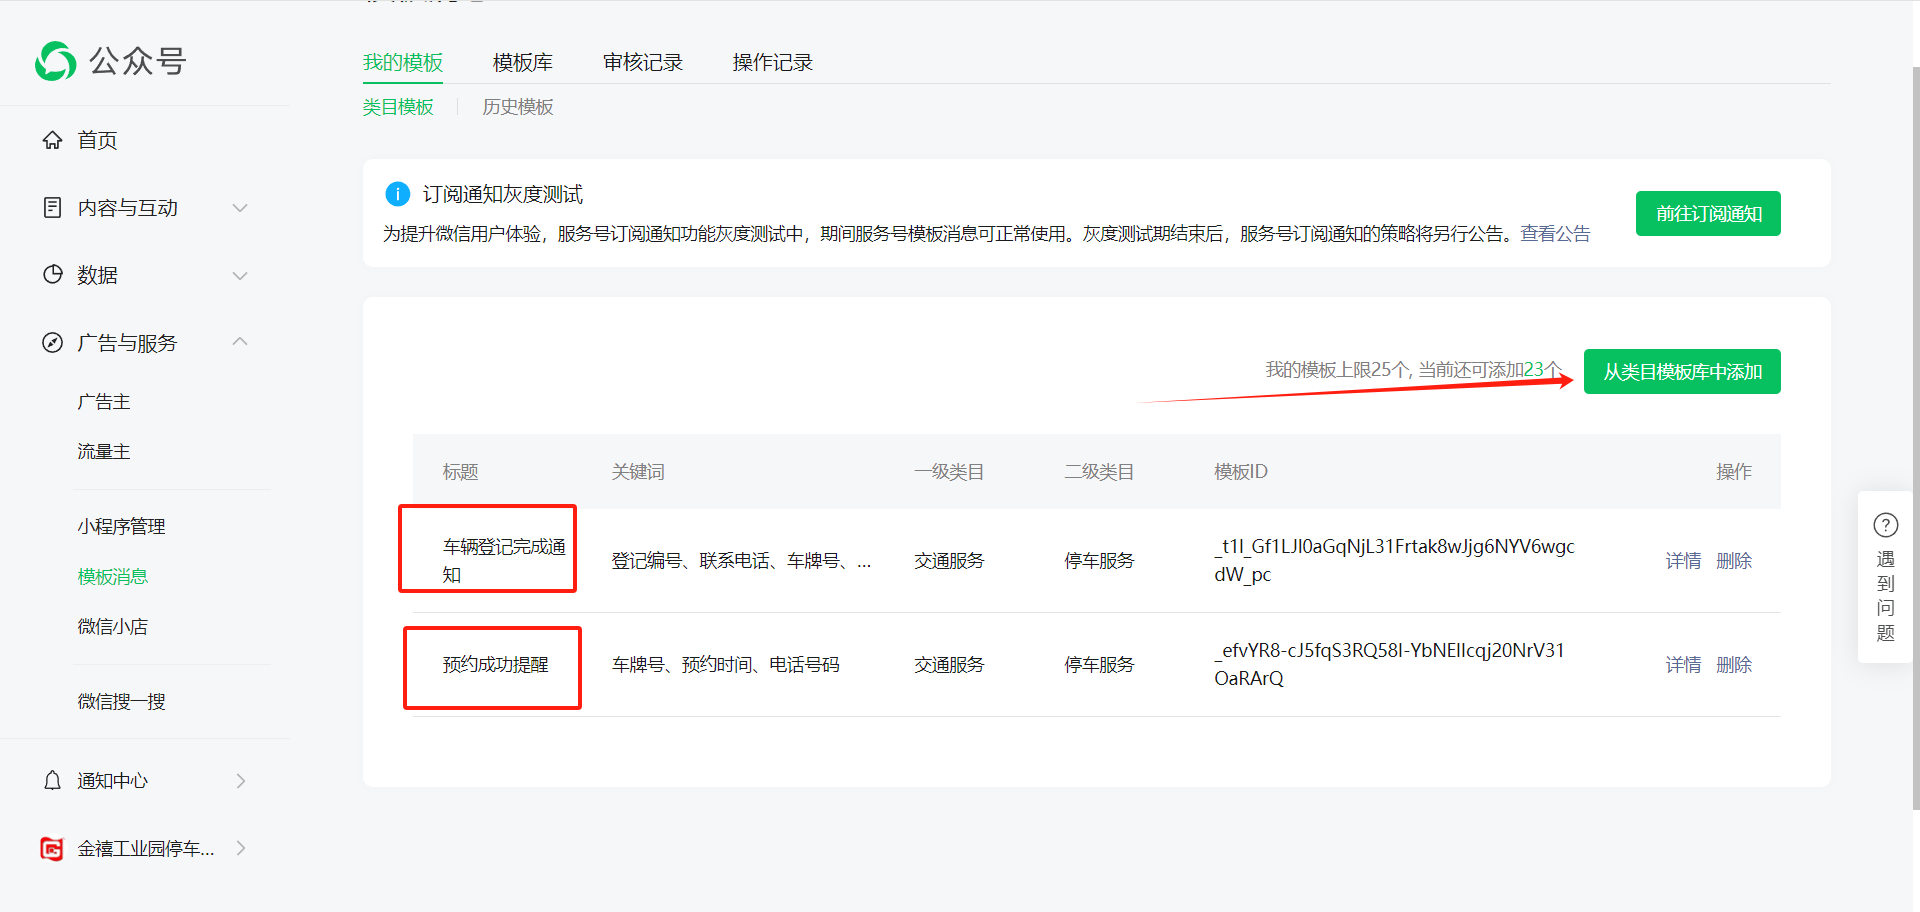
Task: Open the 首页 home icon
Action: click(x=53, y=140)
